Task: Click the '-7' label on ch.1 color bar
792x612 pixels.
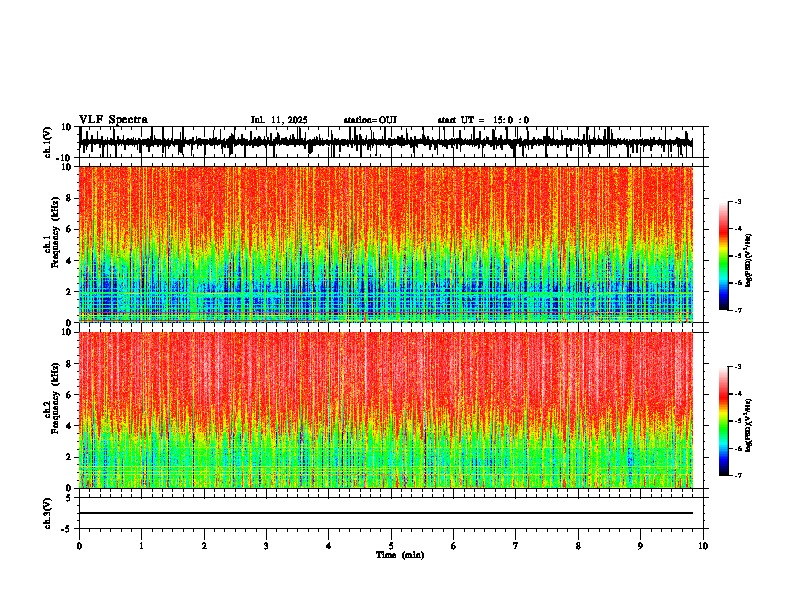Action: [x=738, y=310]
